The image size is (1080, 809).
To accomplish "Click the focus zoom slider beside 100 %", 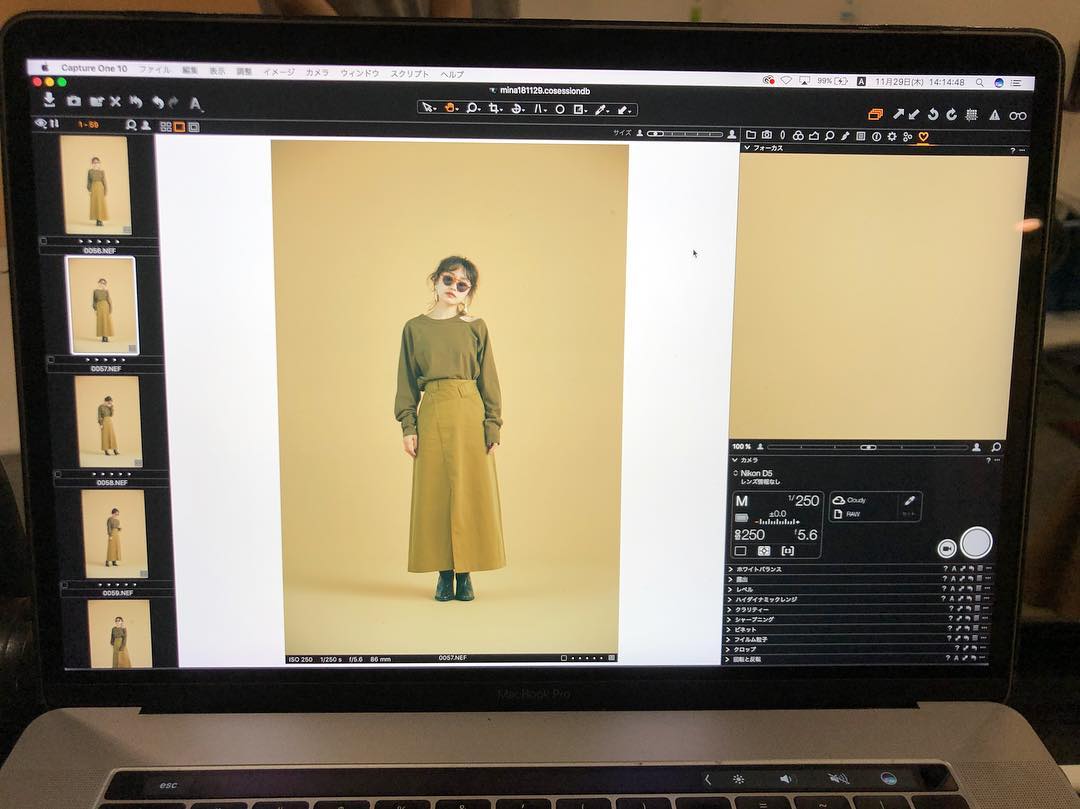I will point(867,447).
